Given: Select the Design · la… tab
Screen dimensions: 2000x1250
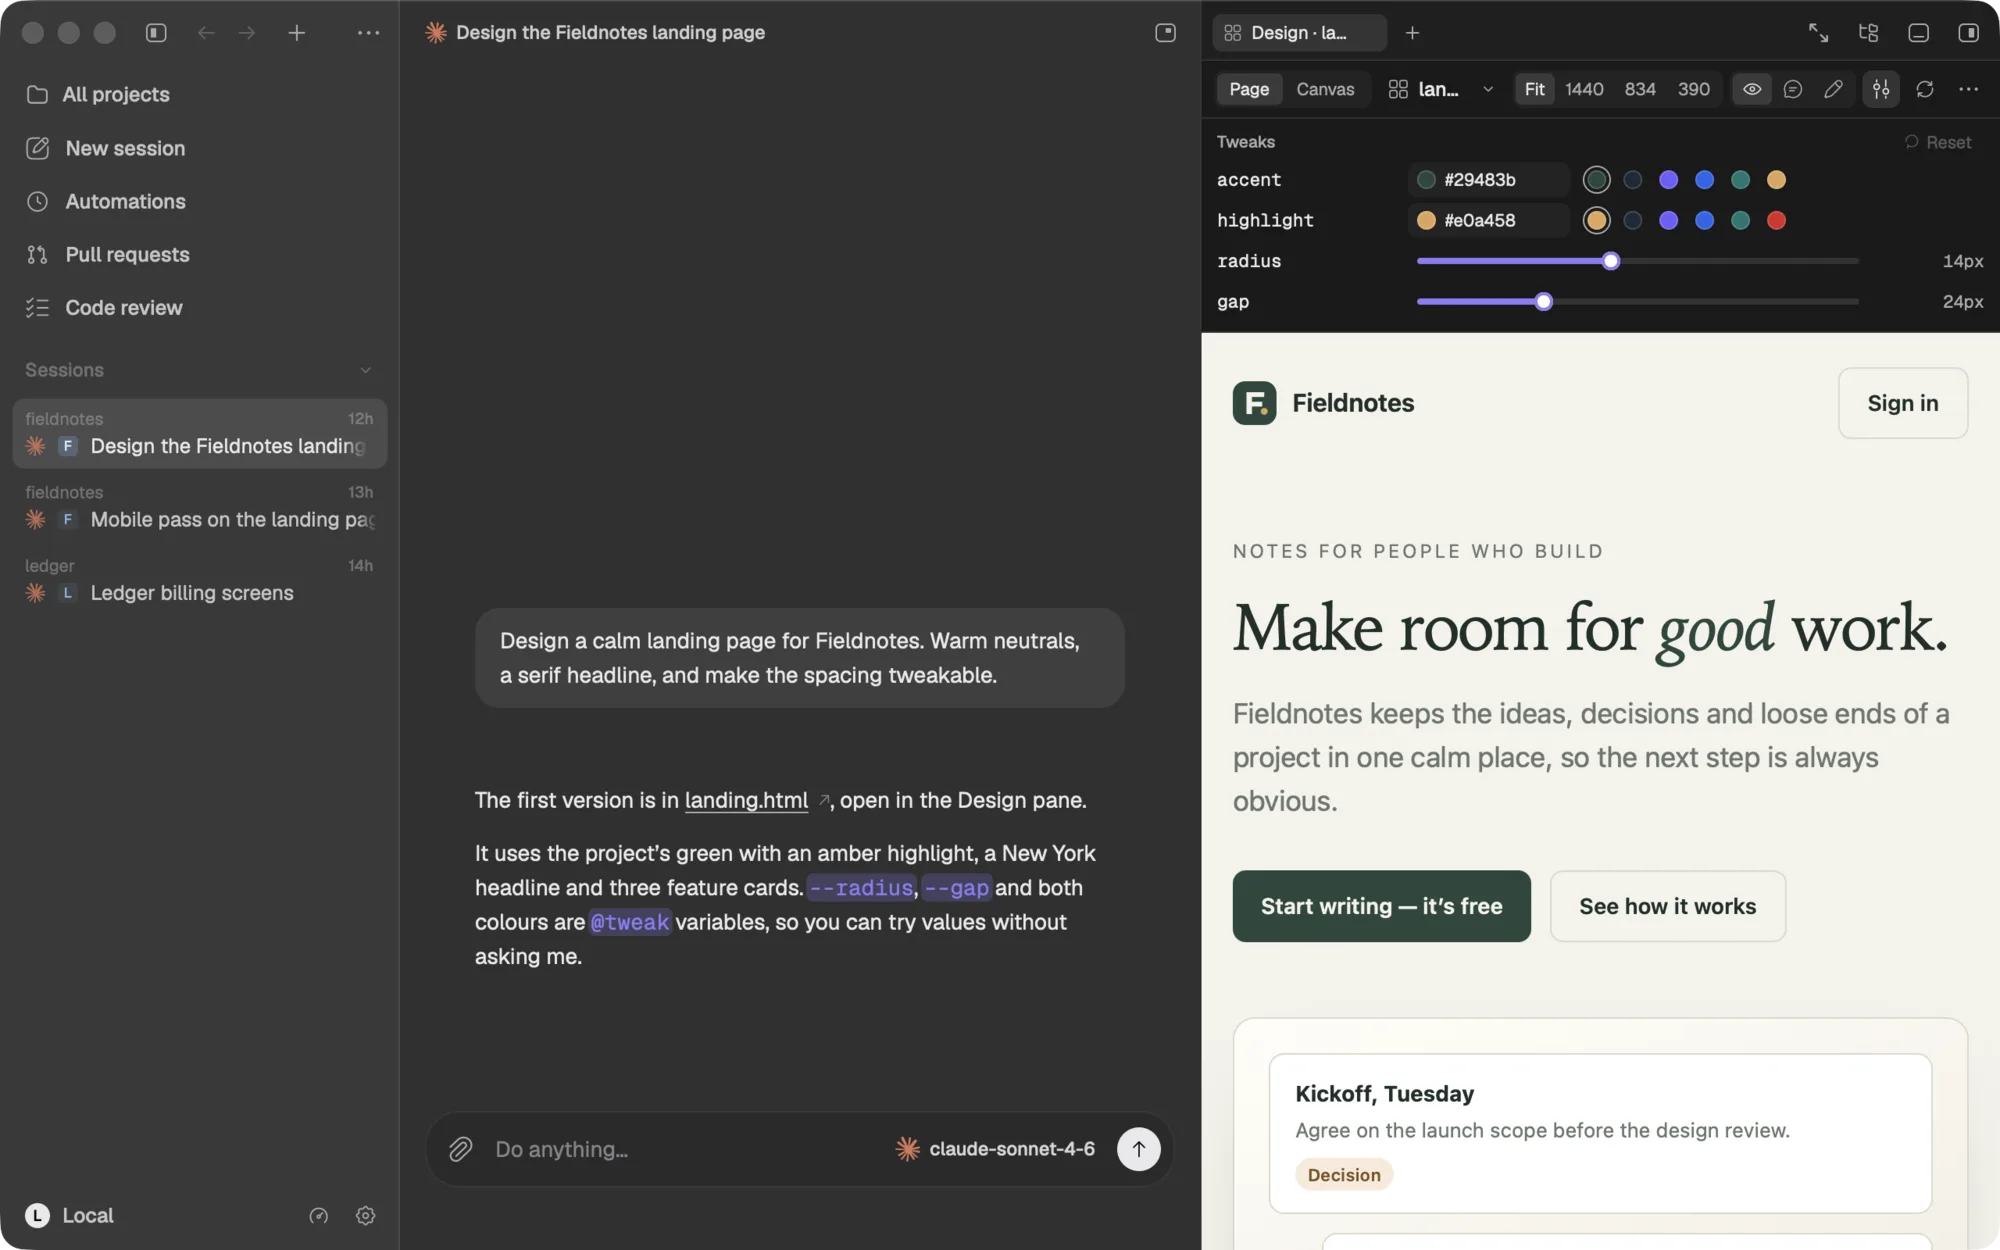Looking at the screenshot, I should click(x=1299, y=33).
